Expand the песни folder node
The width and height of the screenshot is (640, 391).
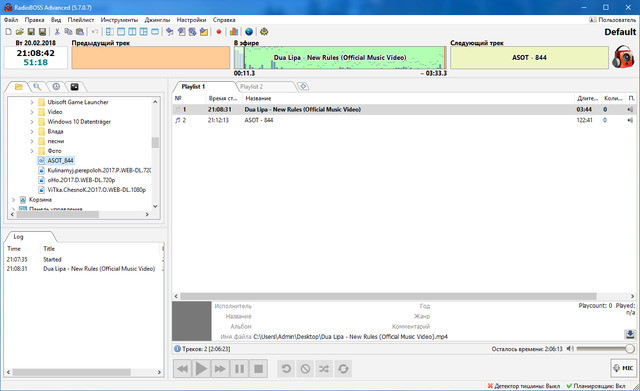click(x=31, y=141)
